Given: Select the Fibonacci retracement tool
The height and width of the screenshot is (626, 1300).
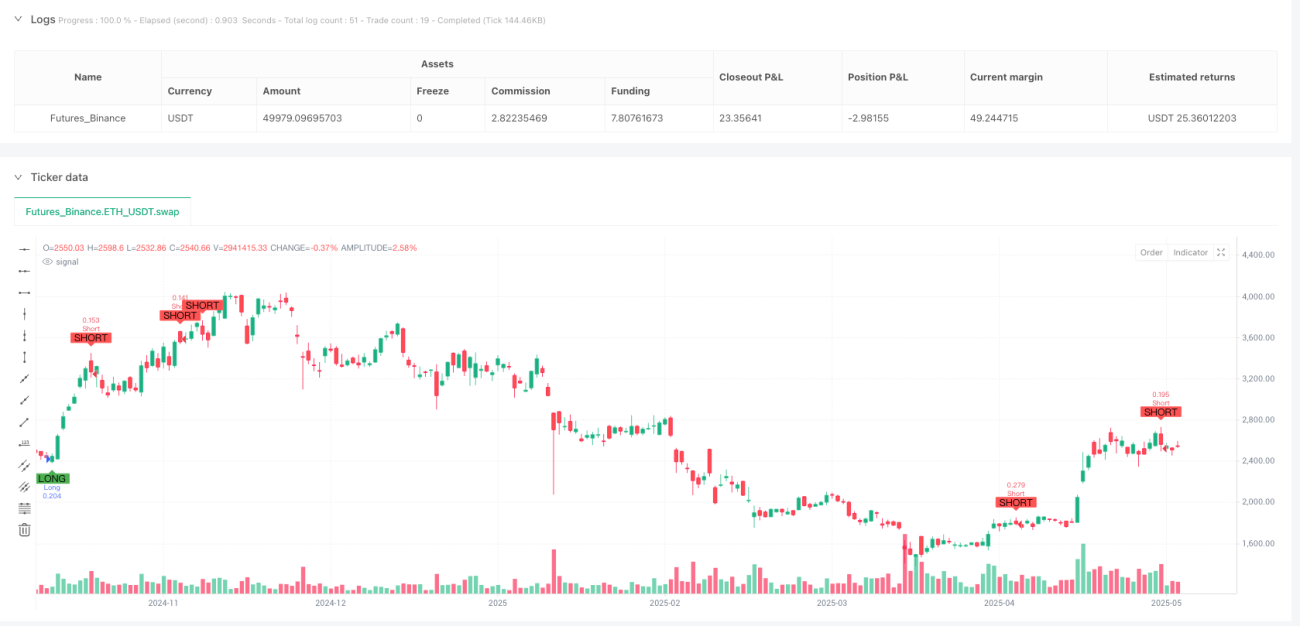Looking at the screenshot, I should tap(25, 508).
